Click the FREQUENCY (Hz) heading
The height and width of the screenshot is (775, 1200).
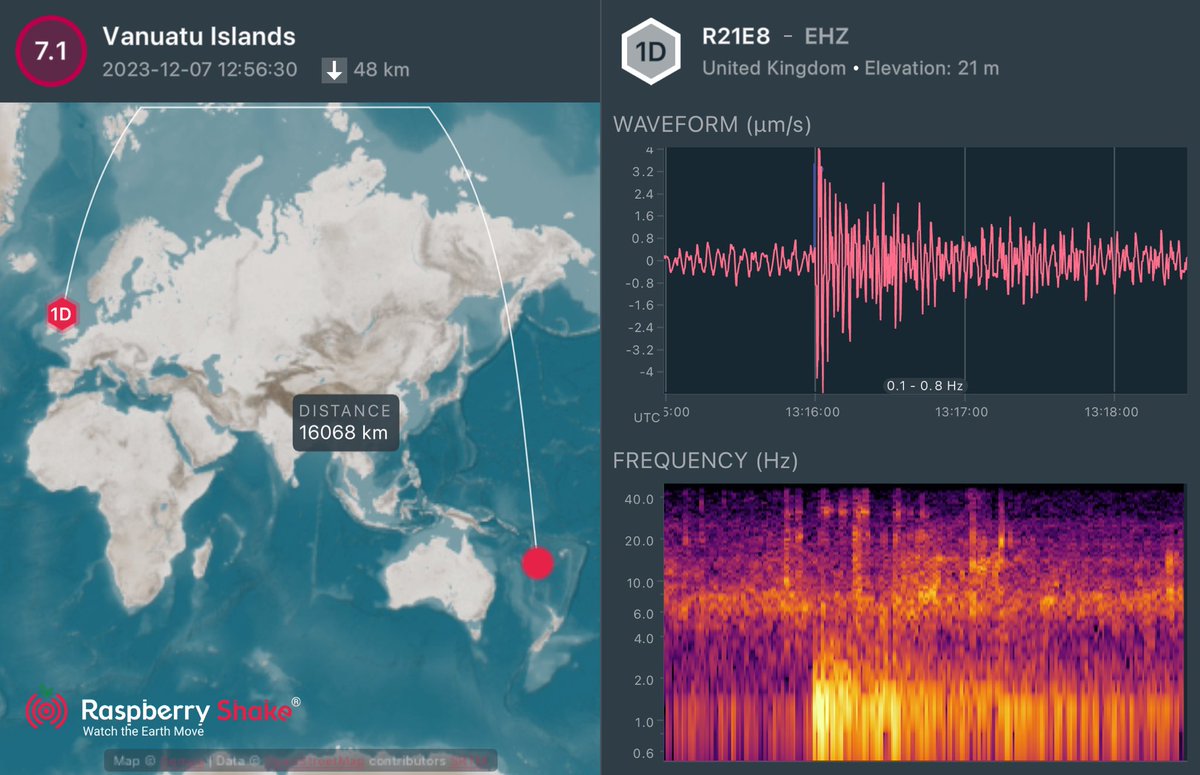705,460
